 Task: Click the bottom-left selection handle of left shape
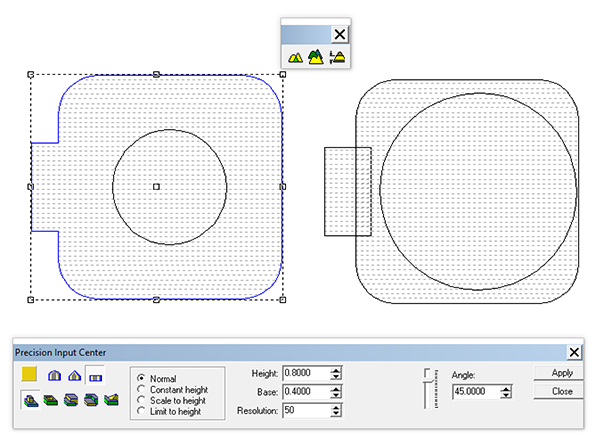click(x=31, y=300)
